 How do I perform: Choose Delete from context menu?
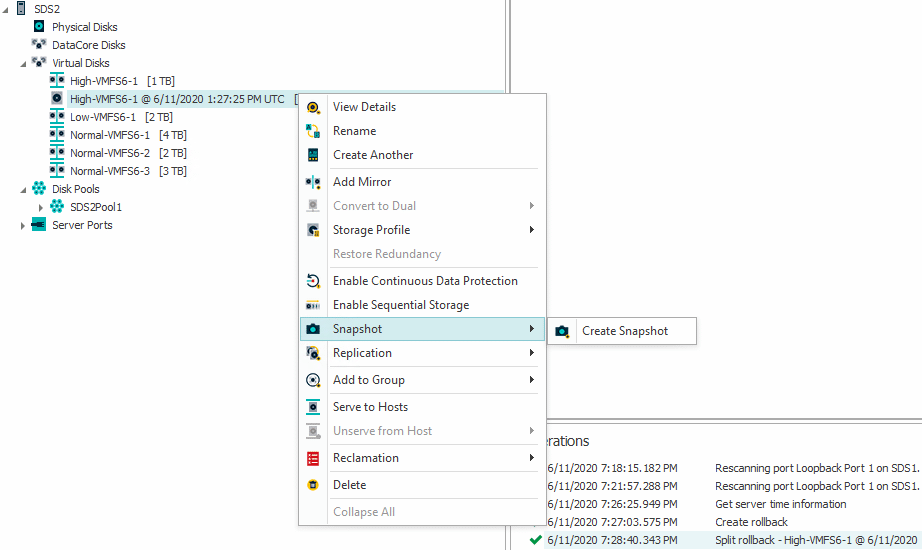(x=423, y=485)
